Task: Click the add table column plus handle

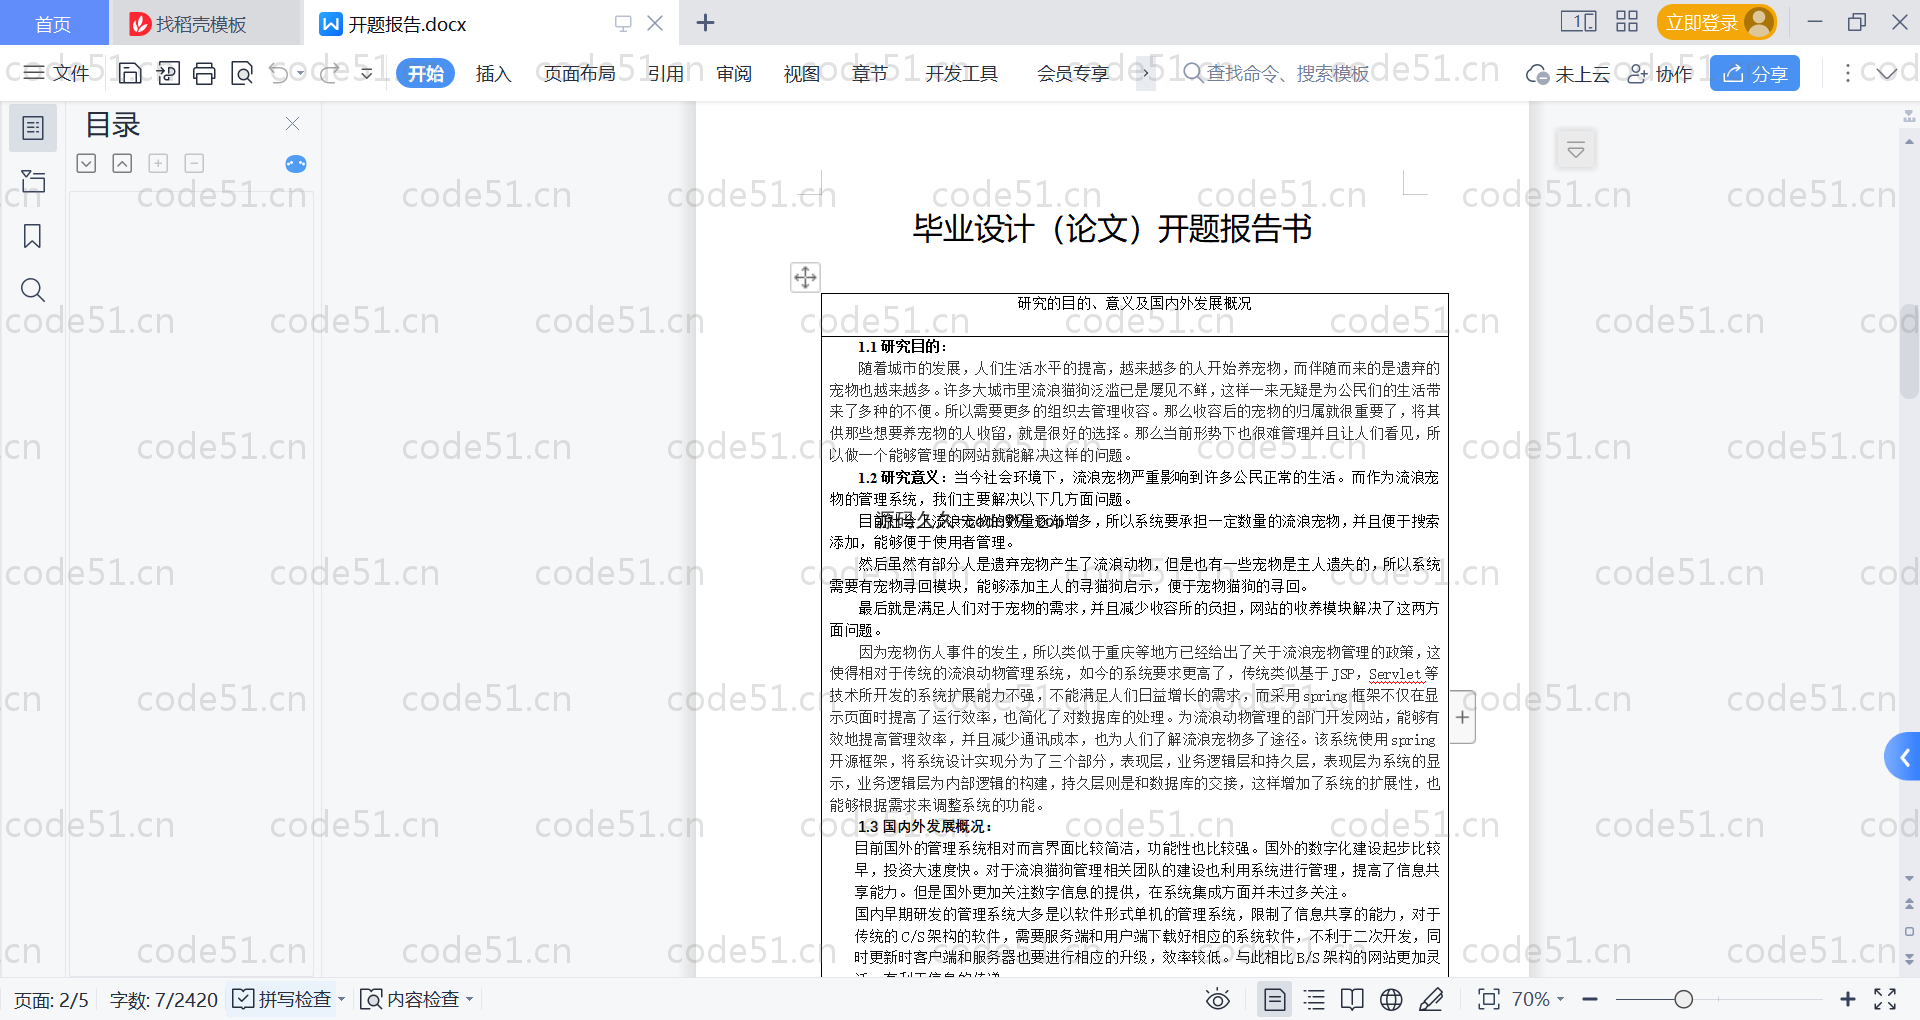Action: (x=1462, y=717)
